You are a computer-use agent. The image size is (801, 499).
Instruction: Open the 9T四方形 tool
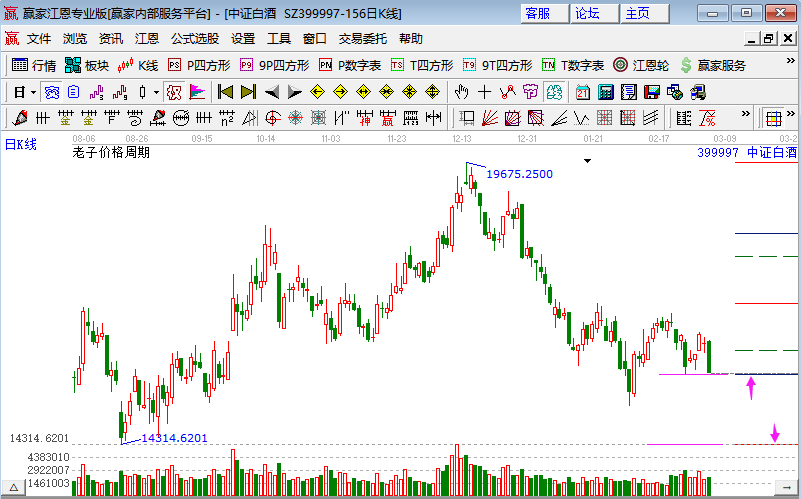click(x=498, y=65)
